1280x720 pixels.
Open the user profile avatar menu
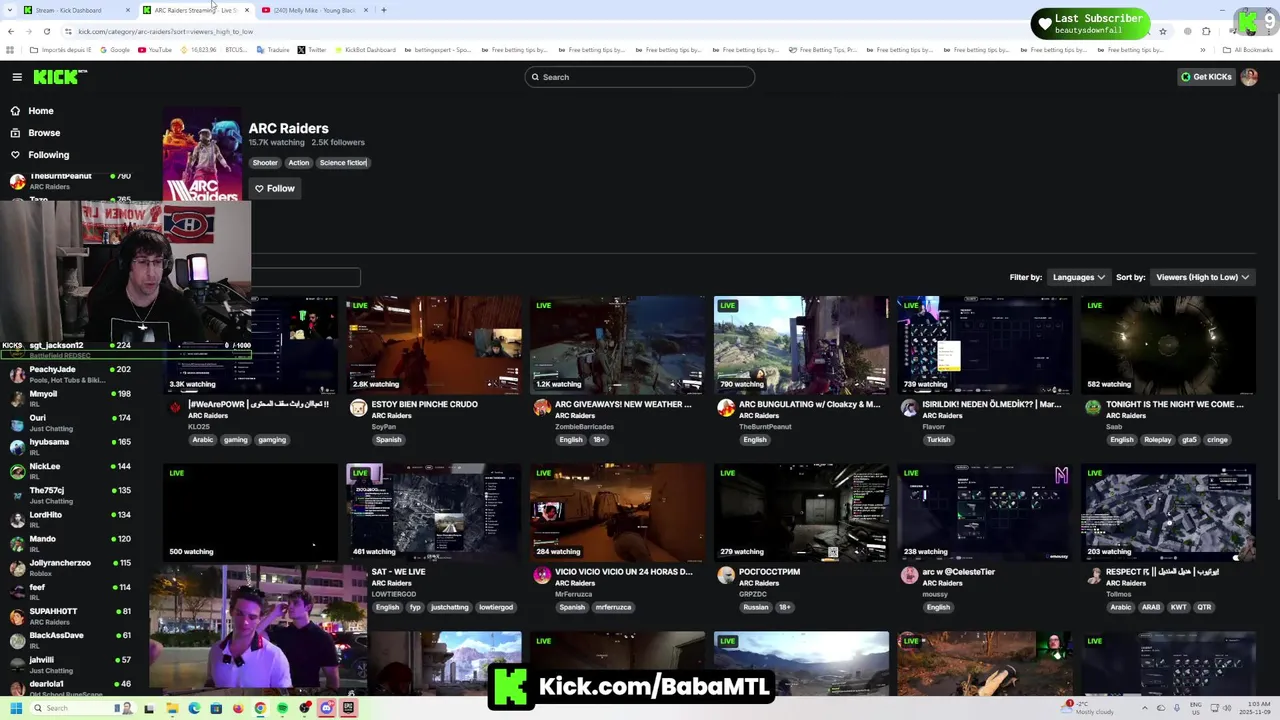pyautogui.click(x=1249, y=77)
